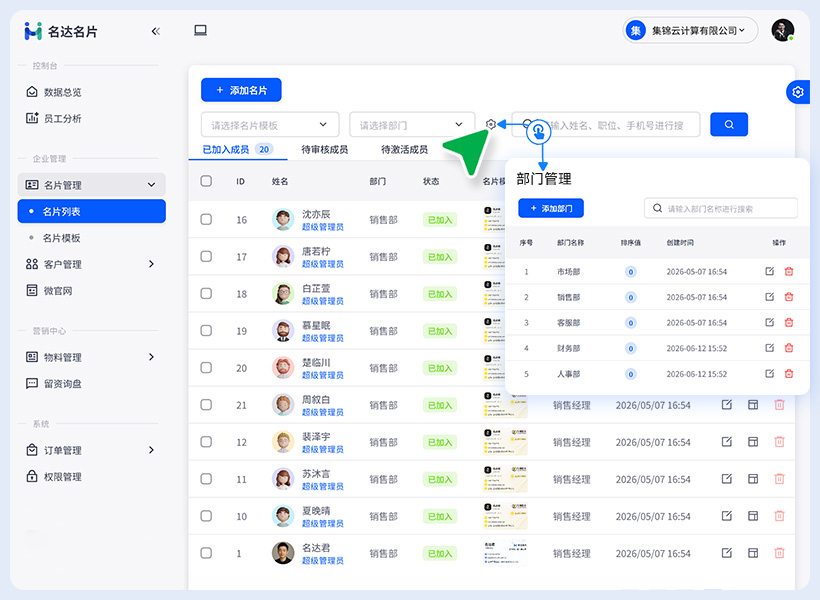Delete member 苏沐言

tap(779, 479)
